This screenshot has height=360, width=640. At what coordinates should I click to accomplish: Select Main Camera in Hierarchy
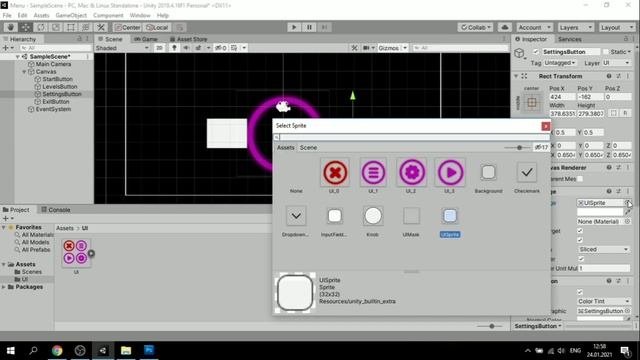point(53,64)
